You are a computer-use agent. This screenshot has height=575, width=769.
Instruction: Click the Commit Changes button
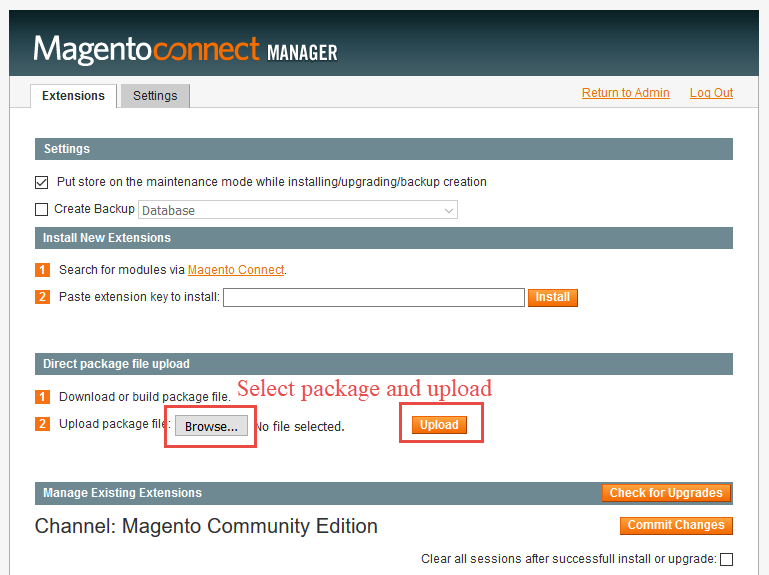pos(676,525)
